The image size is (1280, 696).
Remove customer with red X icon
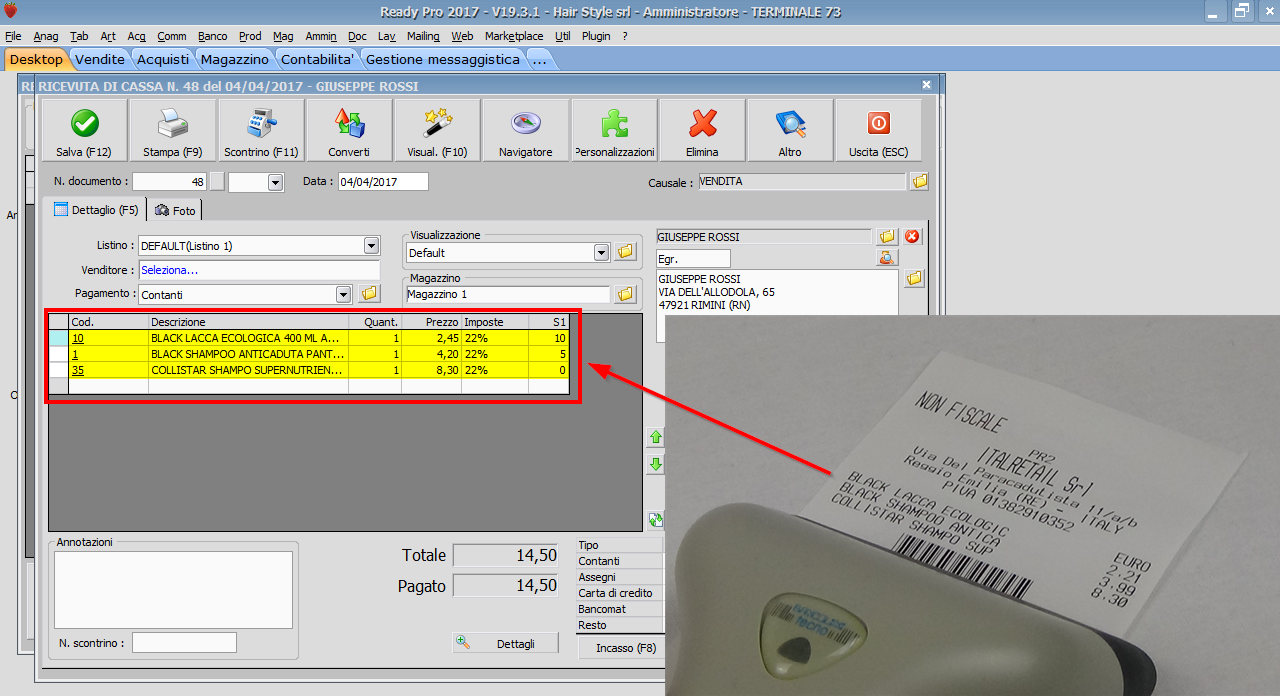pos(912,237)
